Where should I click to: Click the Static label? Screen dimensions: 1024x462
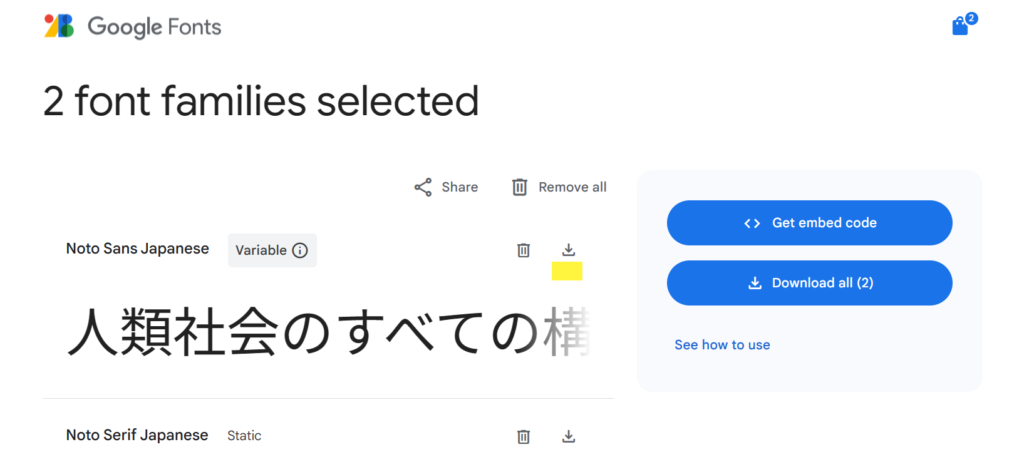click(244, 436)
